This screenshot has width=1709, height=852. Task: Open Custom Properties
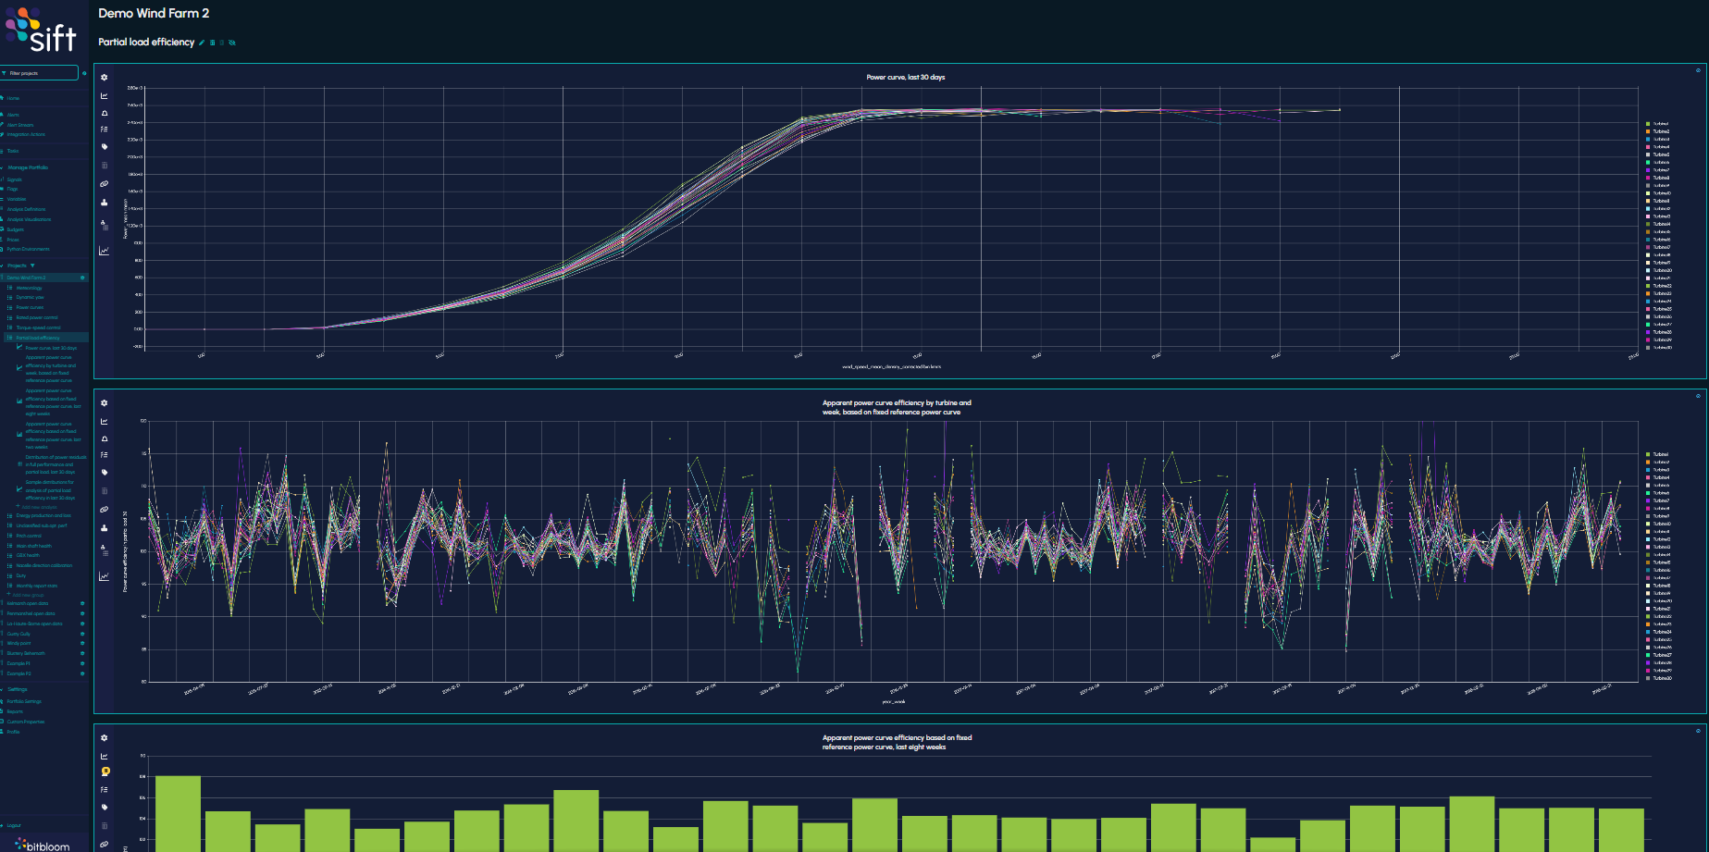click(25, 722)
